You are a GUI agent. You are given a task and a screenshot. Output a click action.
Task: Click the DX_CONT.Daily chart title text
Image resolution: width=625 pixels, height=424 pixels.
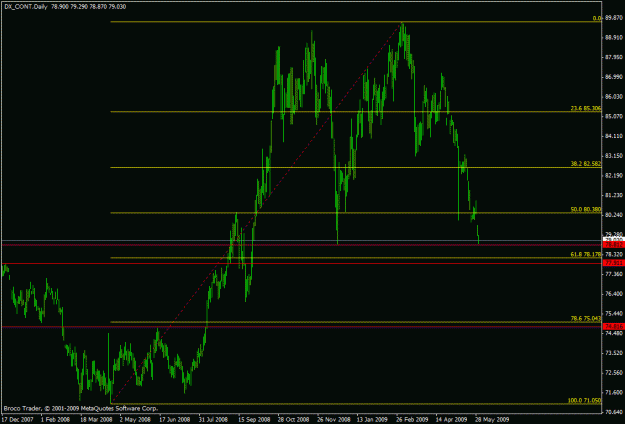pyautogui.click(x=26, y=7)
